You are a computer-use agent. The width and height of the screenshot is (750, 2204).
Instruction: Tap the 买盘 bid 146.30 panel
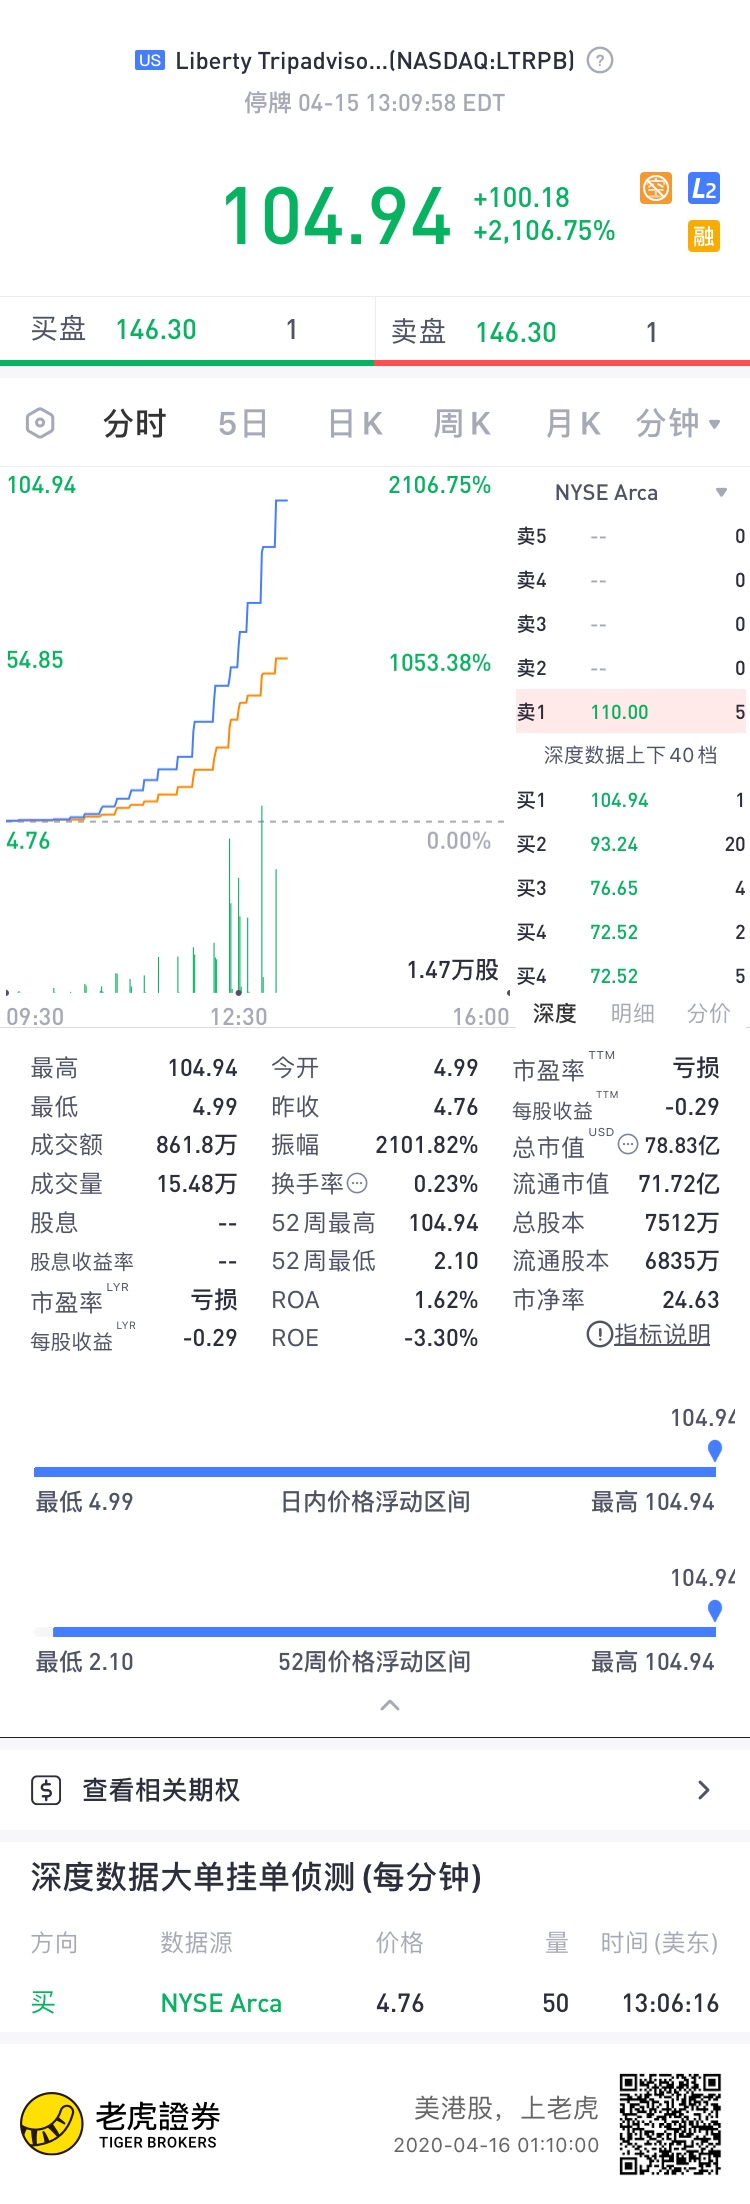click(x=187, y=329)
